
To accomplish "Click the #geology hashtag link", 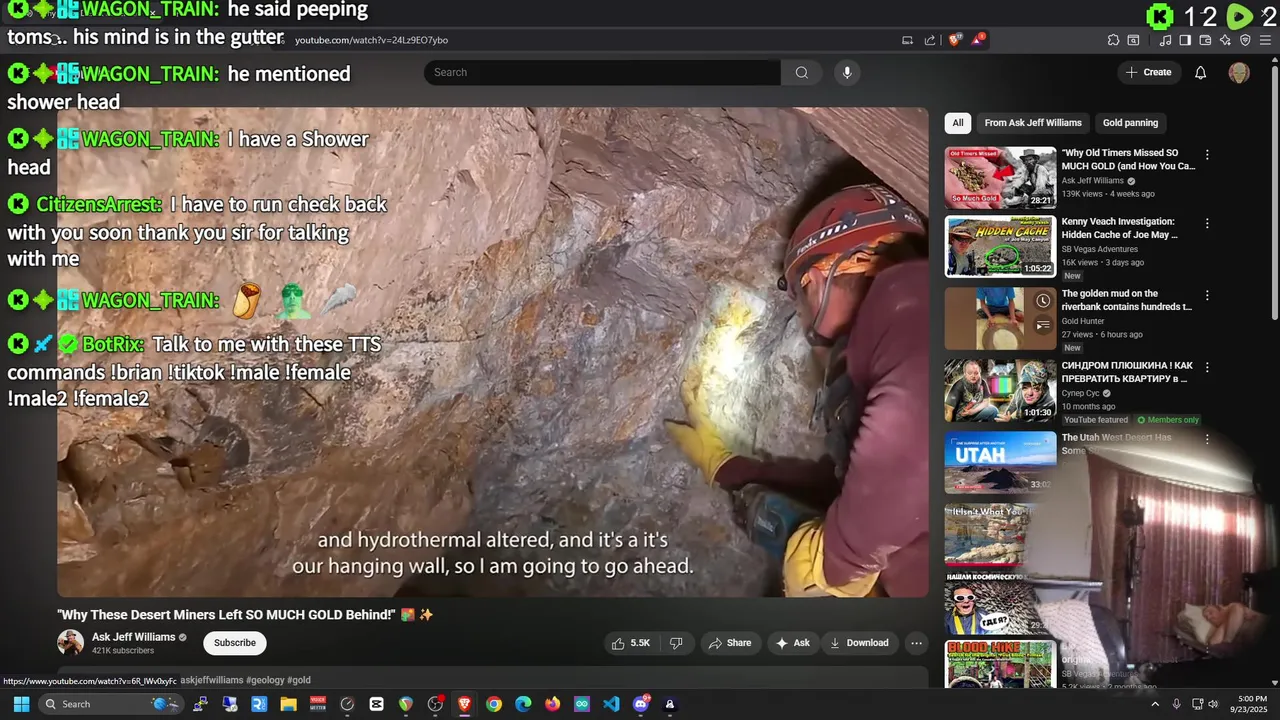I will click(x=265, y=680).
